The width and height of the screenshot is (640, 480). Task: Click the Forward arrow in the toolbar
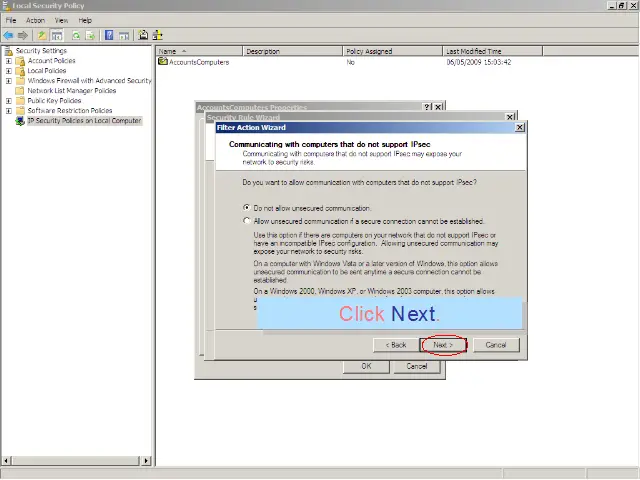tap(22, 35)
